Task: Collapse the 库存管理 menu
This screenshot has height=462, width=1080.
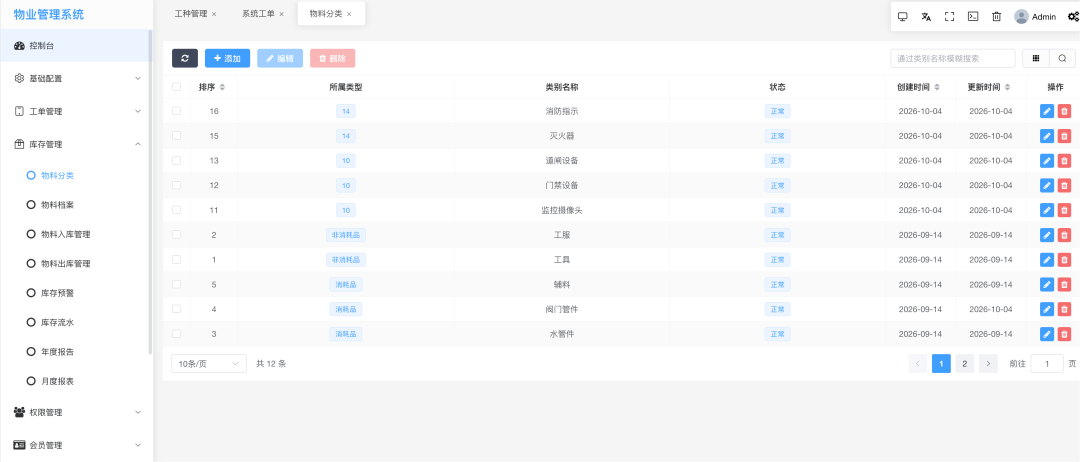Action: [x=76, y=145]
